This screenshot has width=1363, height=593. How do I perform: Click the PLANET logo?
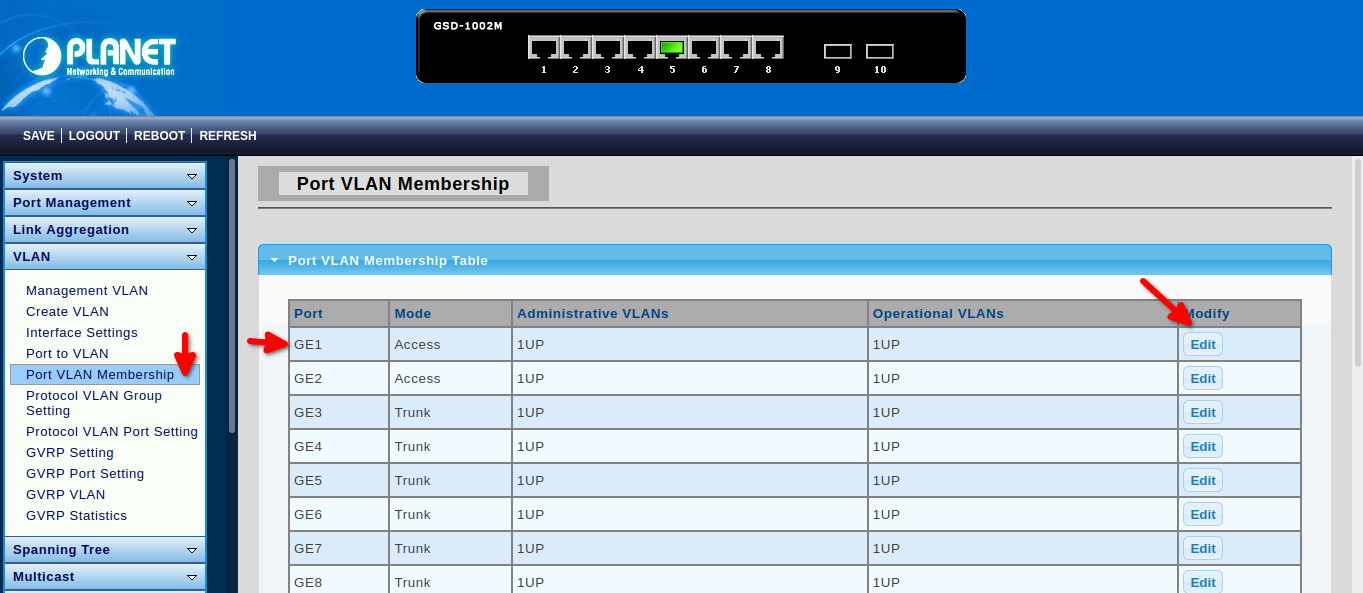(x=99, y=56)
